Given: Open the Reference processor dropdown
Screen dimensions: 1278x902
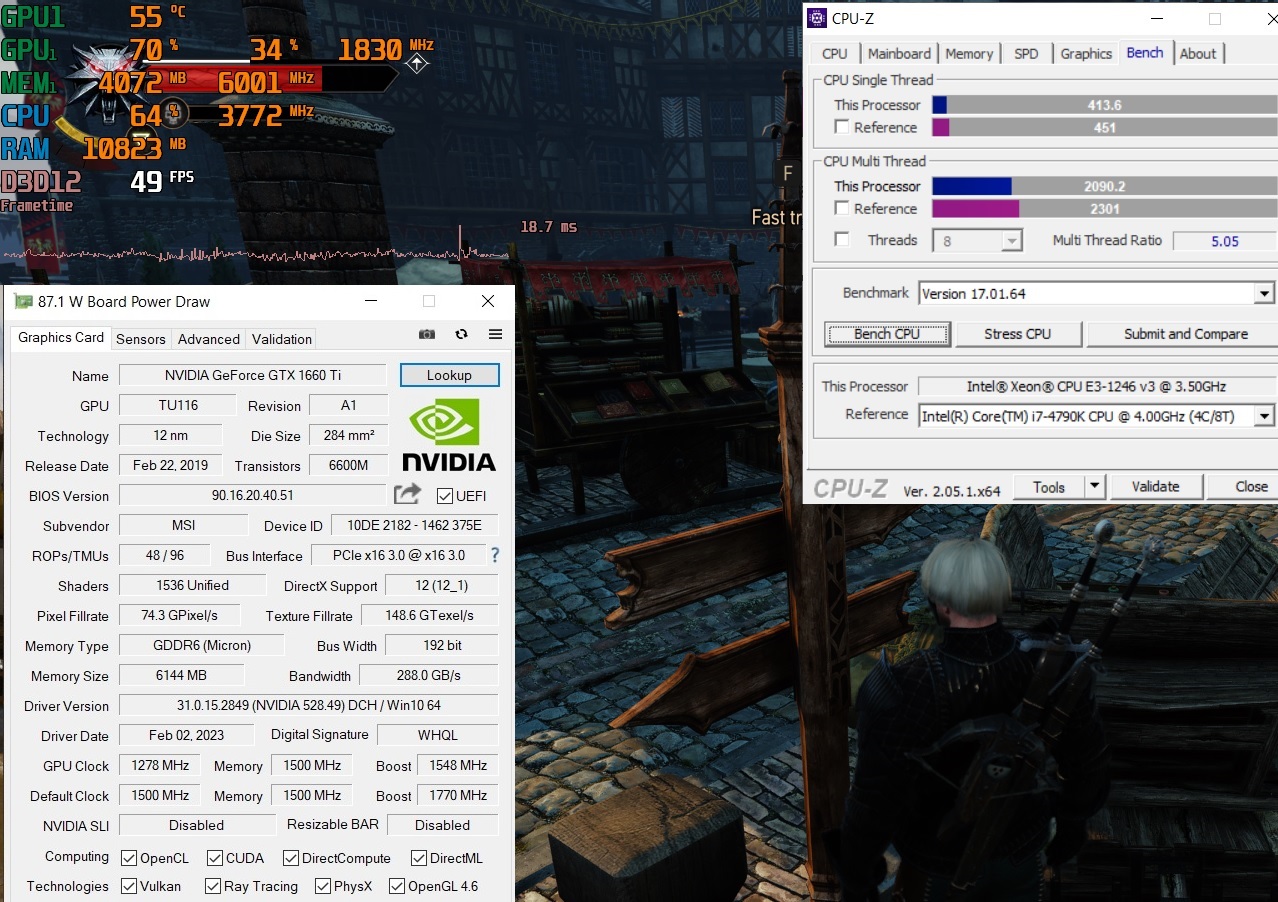Looking at the screenshot, I should (1265, 415).
